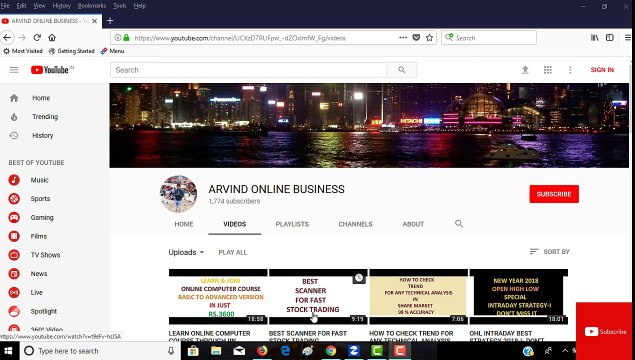Image resolution: width=635 pixels, height=360 pixels.
Task: Open the Chrome icon in taskbar
Action: click(331, 351)
